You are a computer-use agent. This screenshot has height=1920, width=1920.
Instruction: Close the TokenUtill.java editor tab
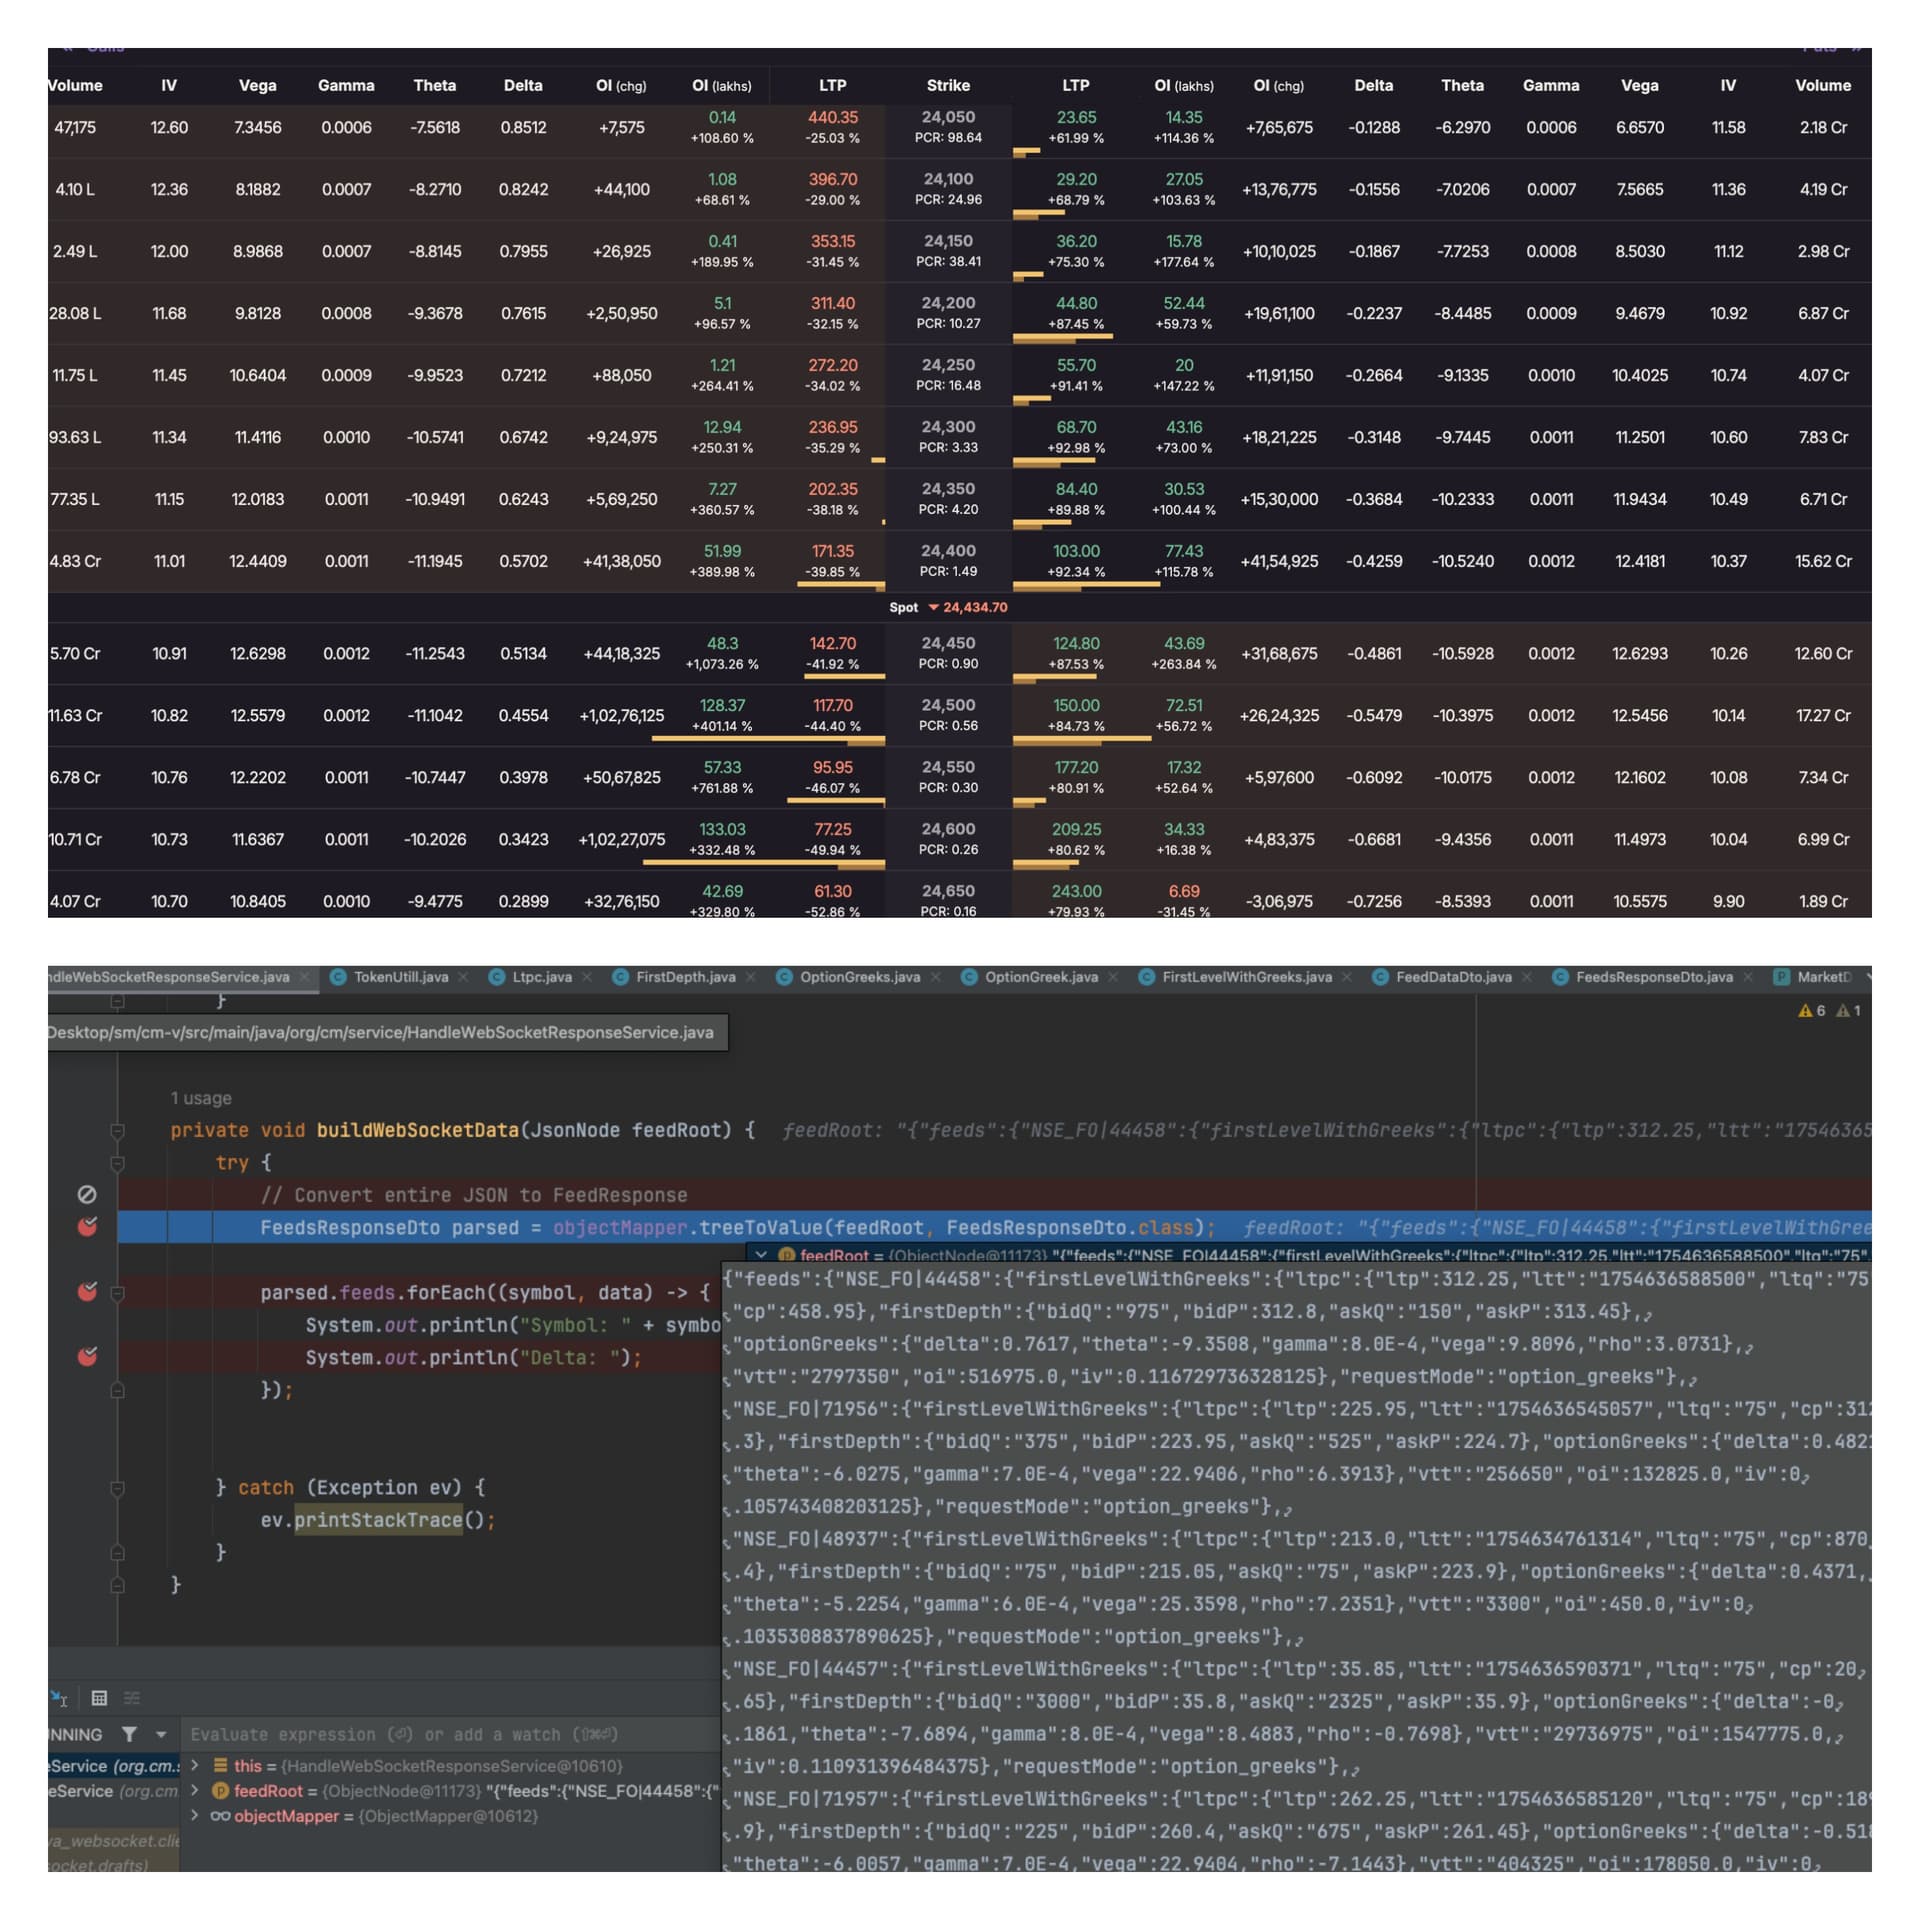point(463,977)
